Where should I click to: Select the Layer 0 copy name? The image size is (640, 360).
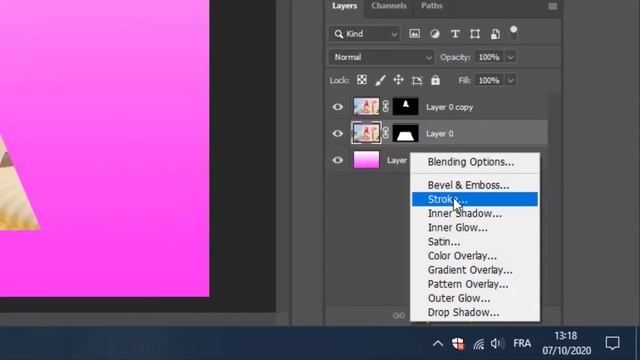click(x=449, y=107)
